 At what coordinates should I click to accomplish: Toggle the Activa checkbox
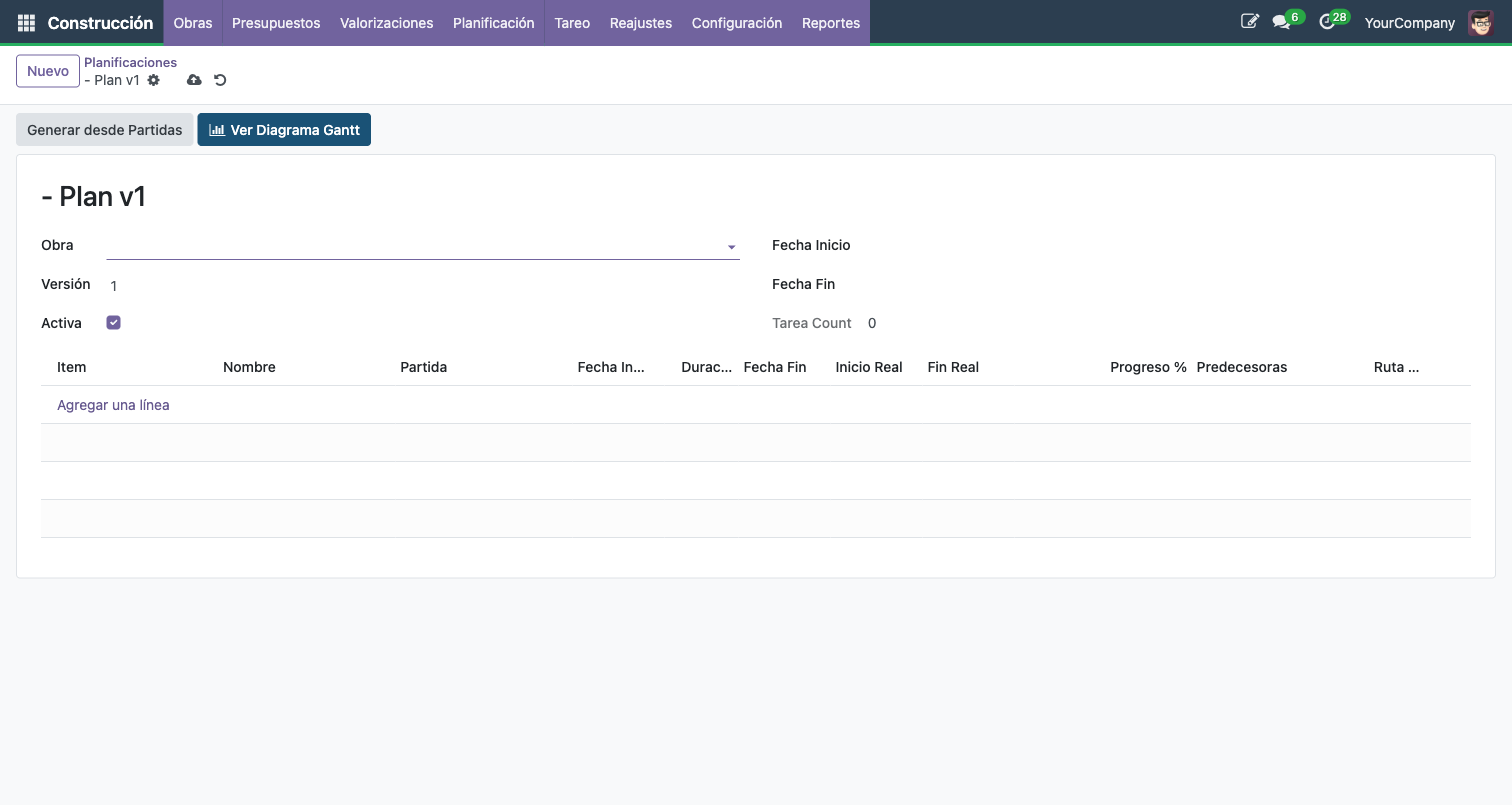(x=114, y=323)
